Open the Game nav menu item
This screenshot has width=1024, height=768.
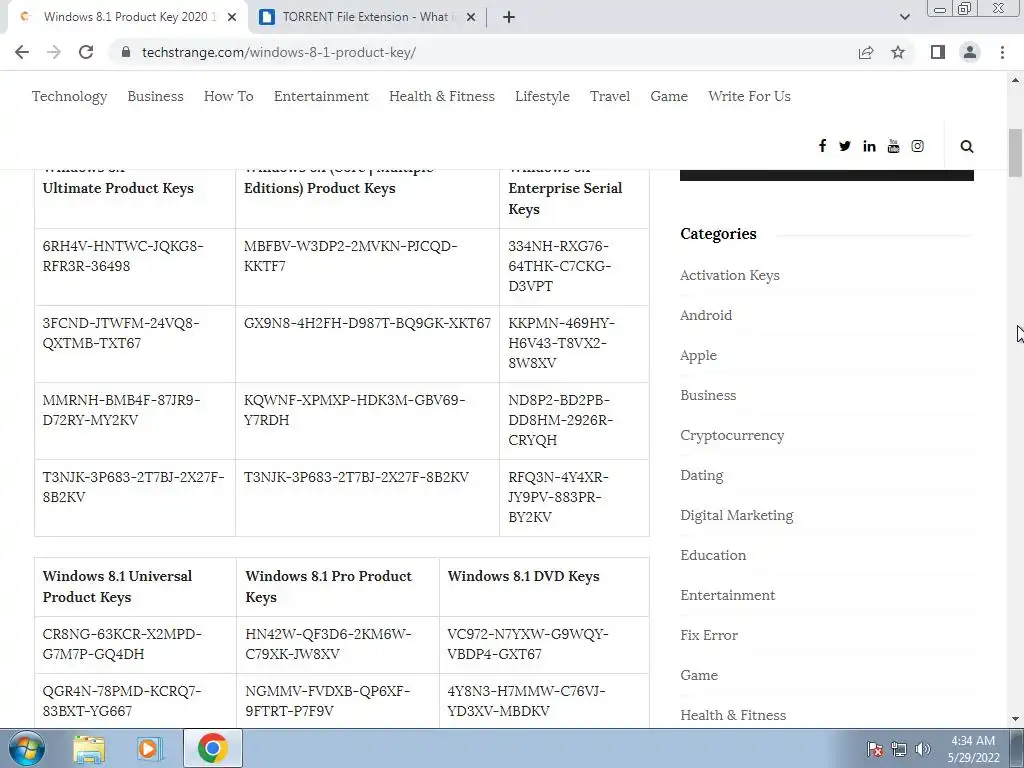[x=669, y=96]
